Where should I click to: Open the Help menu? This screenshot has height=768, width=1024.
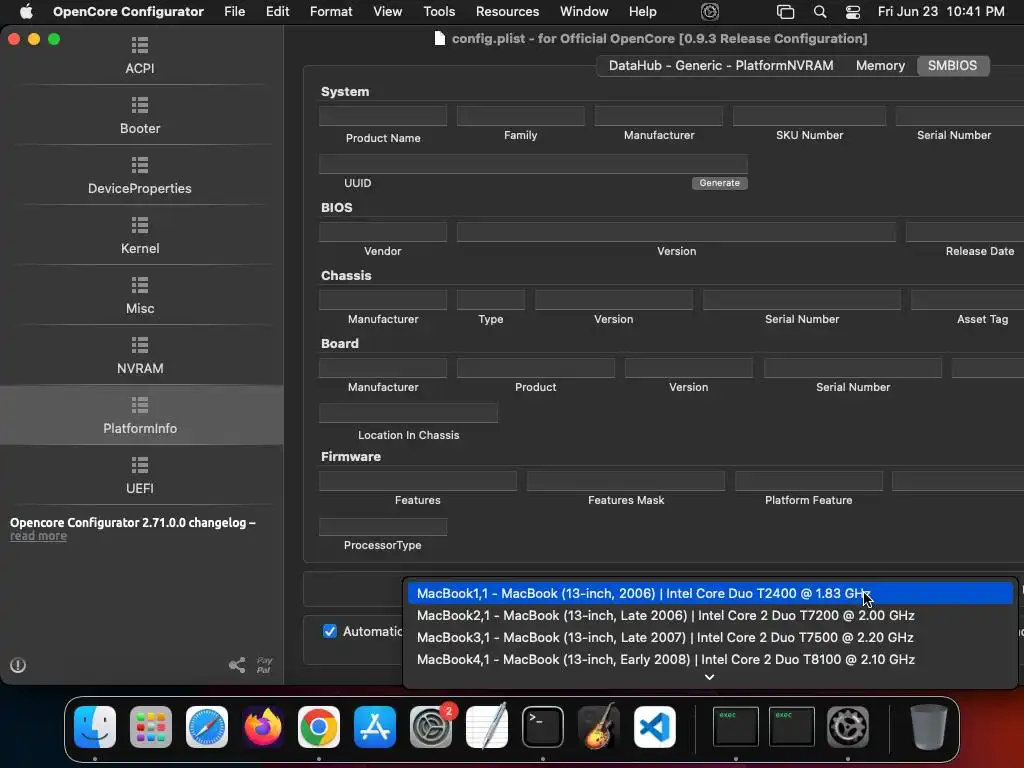click(x=643, y=12)
